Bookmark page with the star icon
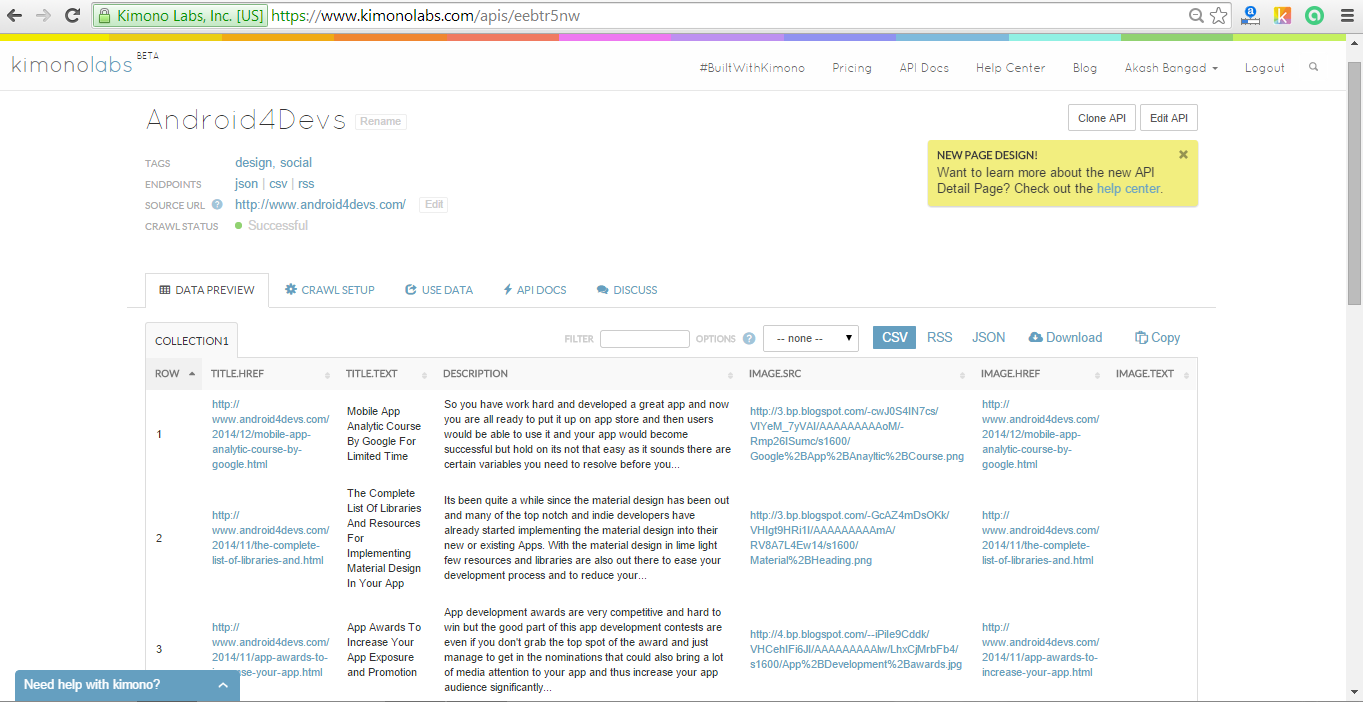This screenshot has width=1366, height=702. [x=1218, y=16]
